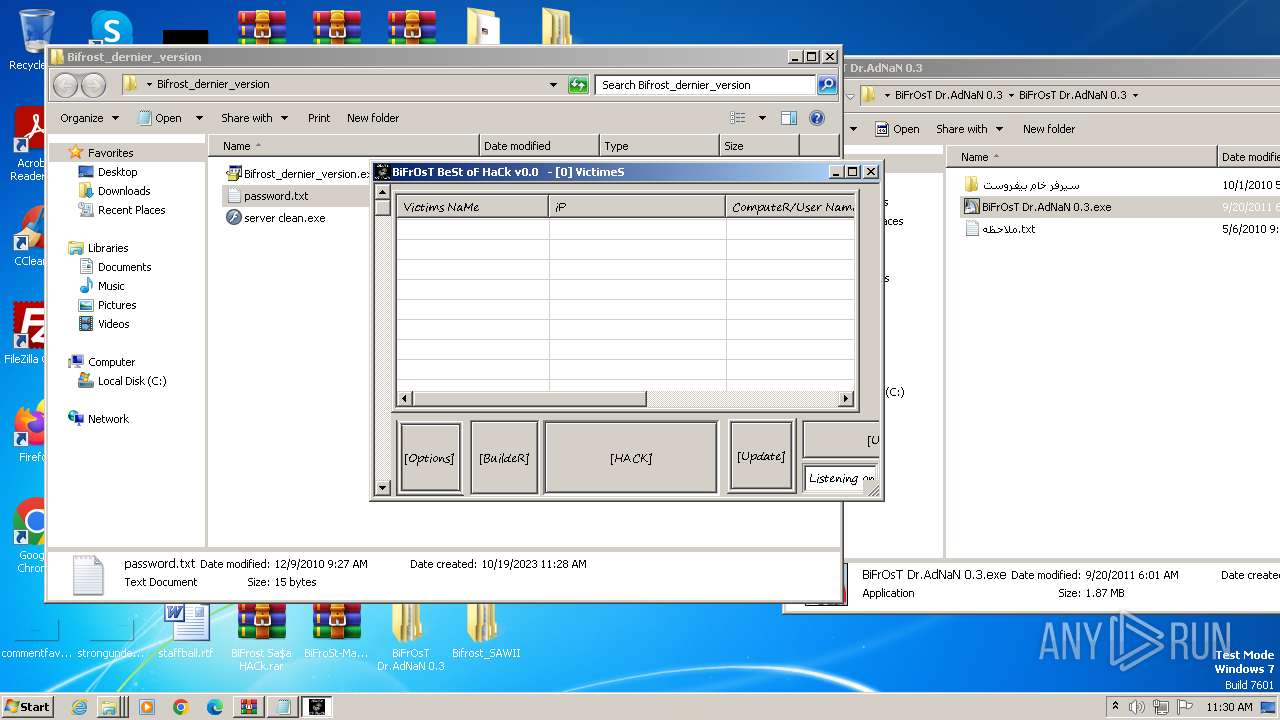Viewport: 1280px width, 720px height.
Task: Open Share with dropdown in Dr.AdNaN explorer
Action: click(969, 129)
